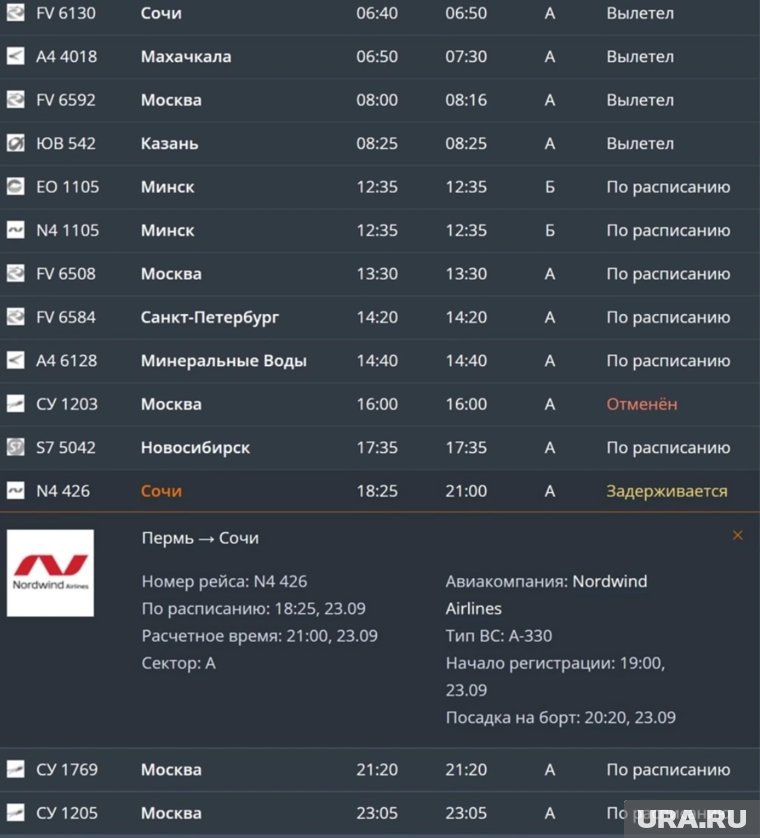Click the Azimuth icon beside A4 4018
This screenshot has width=760, height=838.
[15, 56]
